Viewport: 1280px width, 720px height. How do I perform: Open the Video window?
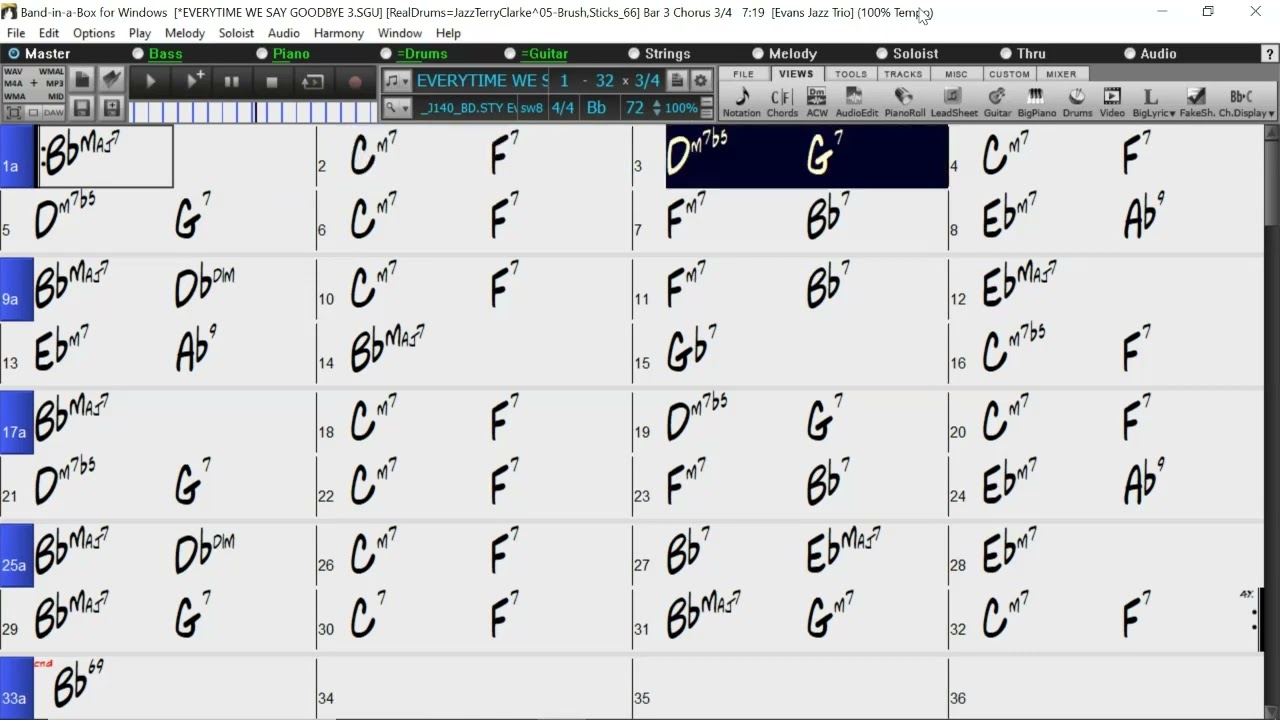click(1112, 102)
